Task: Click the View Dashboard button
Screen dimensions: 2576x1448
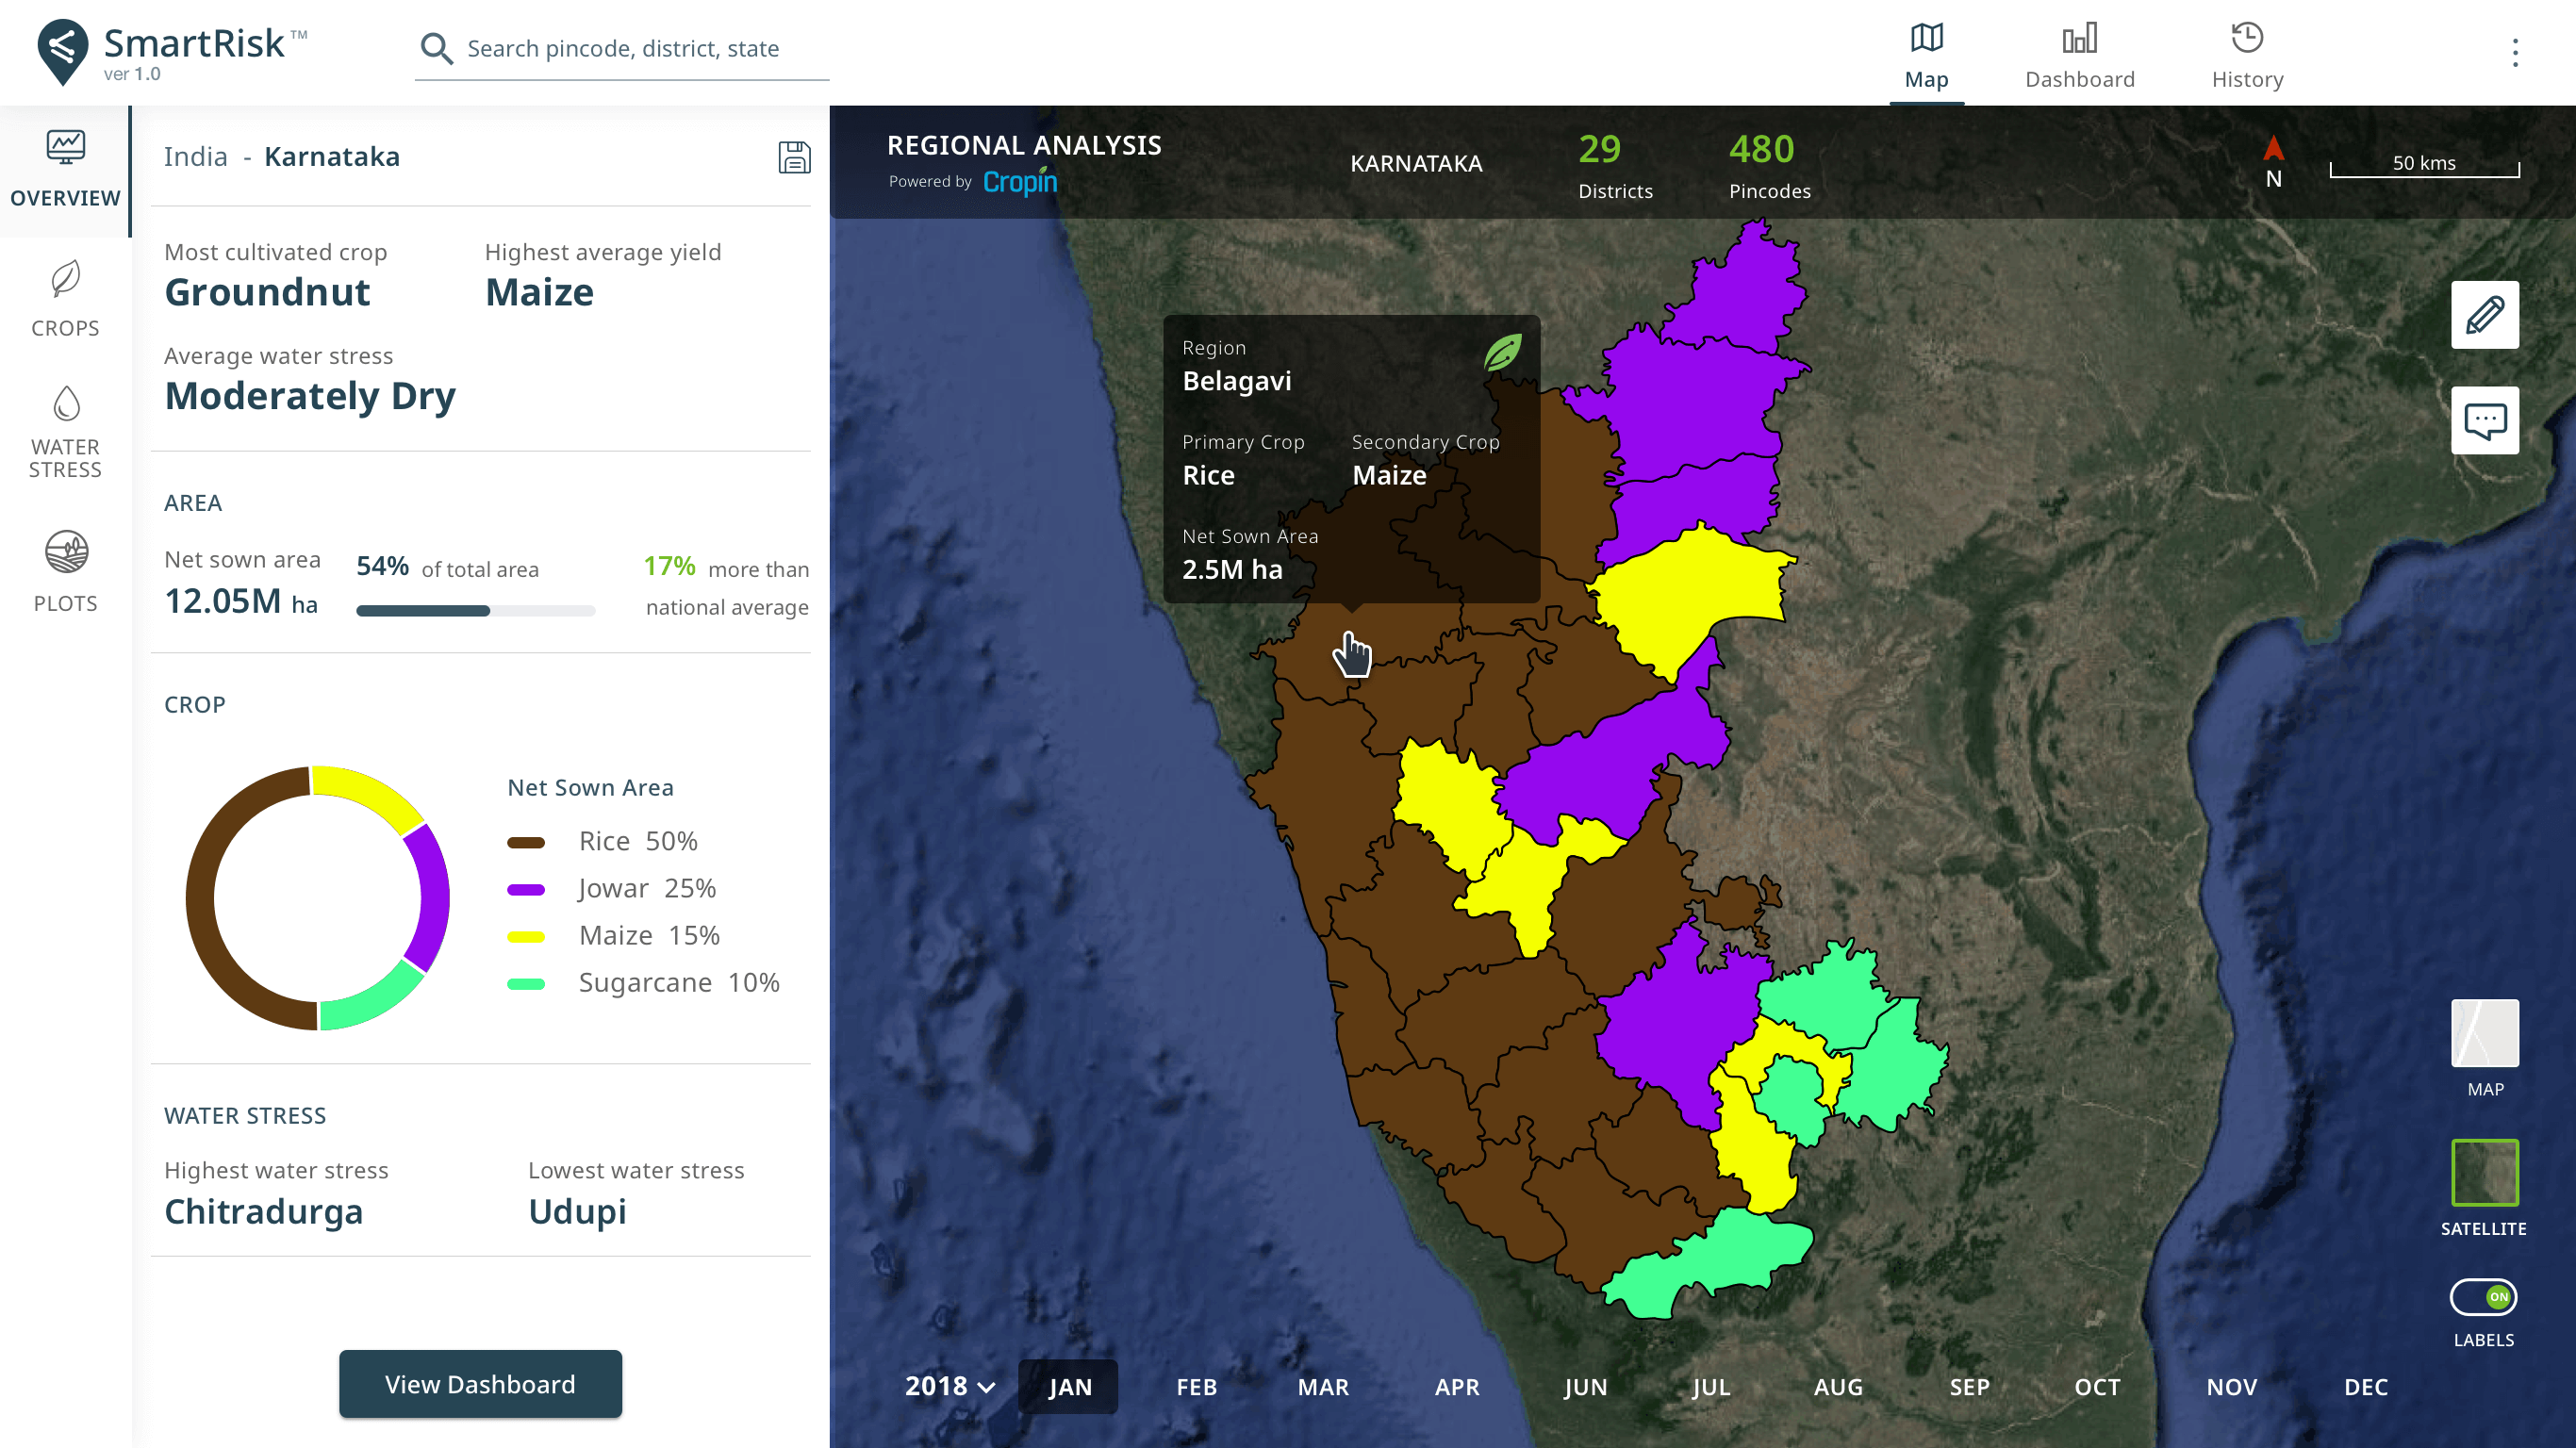Action: pos(480,1384)
